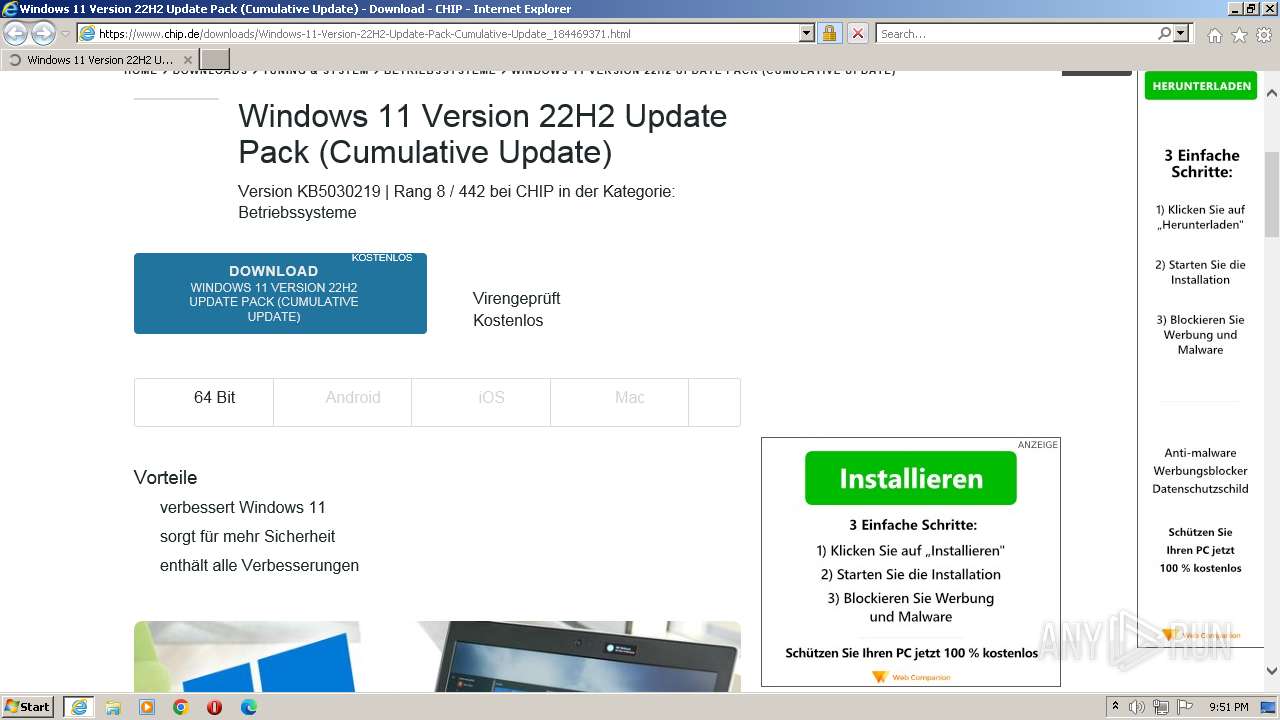Click the magnifier search icon
Image resolution: width=1280 pixels, height=720 pixels.
(x=1164, y=34)
